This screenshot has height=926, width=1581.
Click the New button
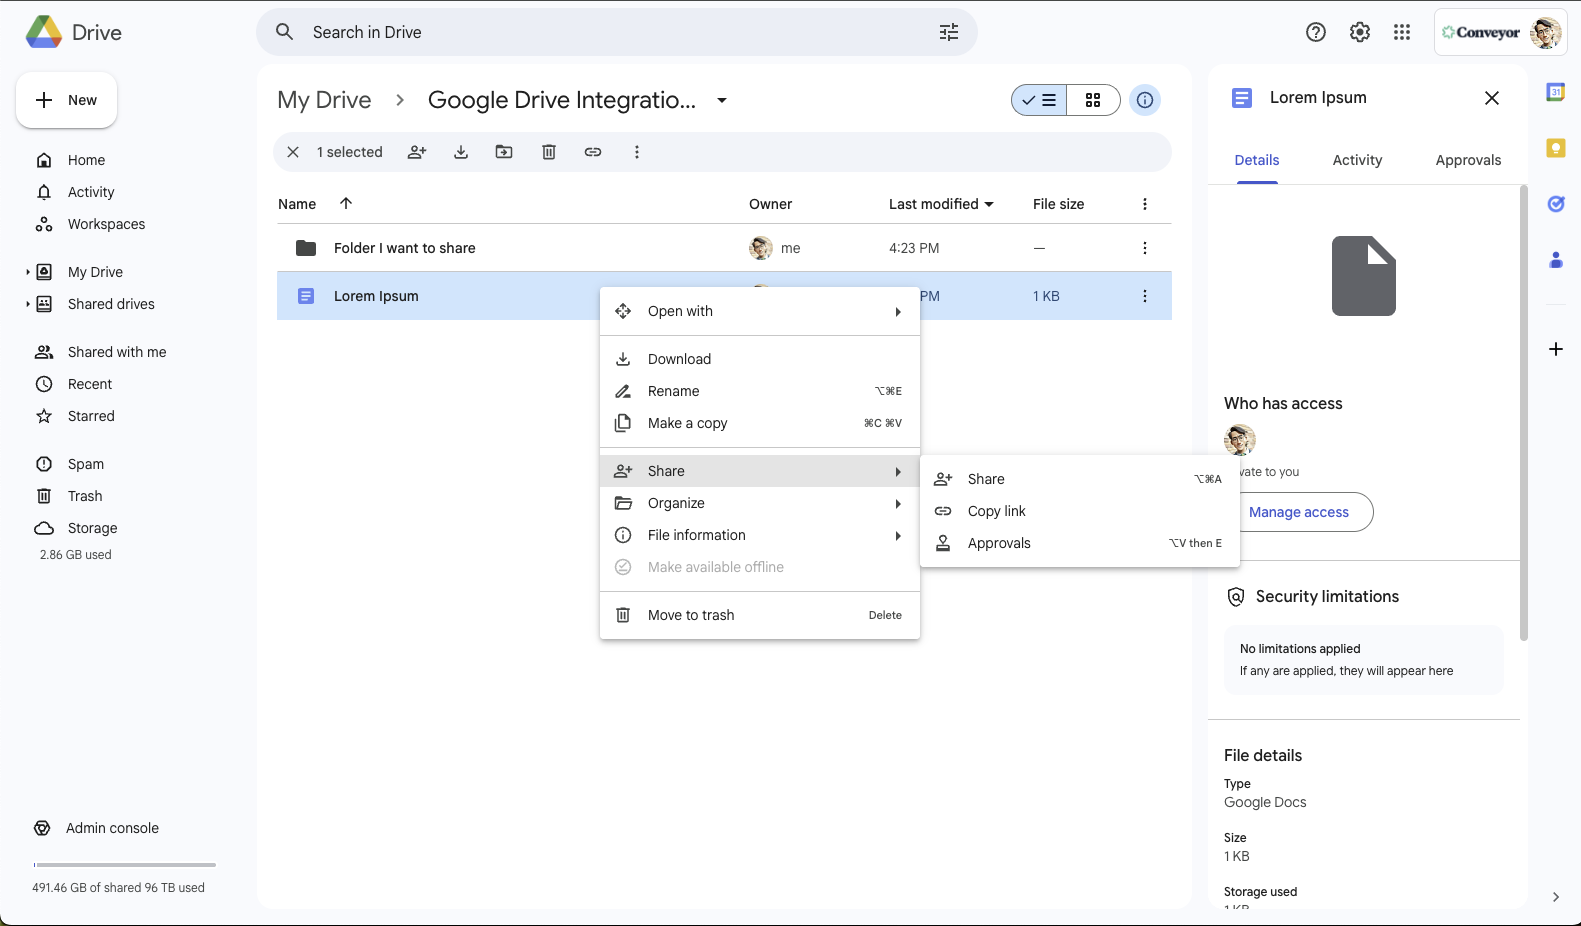[67, 100]
